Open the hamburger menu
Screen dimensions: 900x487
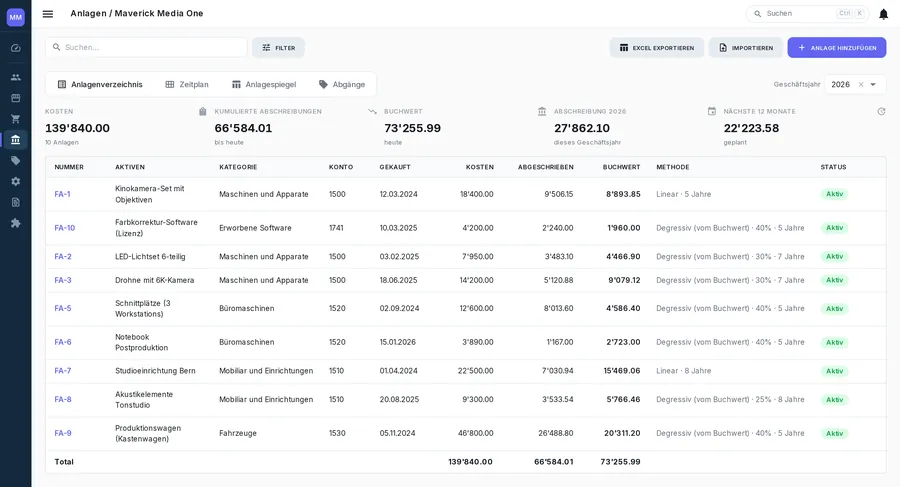point(48,14)
